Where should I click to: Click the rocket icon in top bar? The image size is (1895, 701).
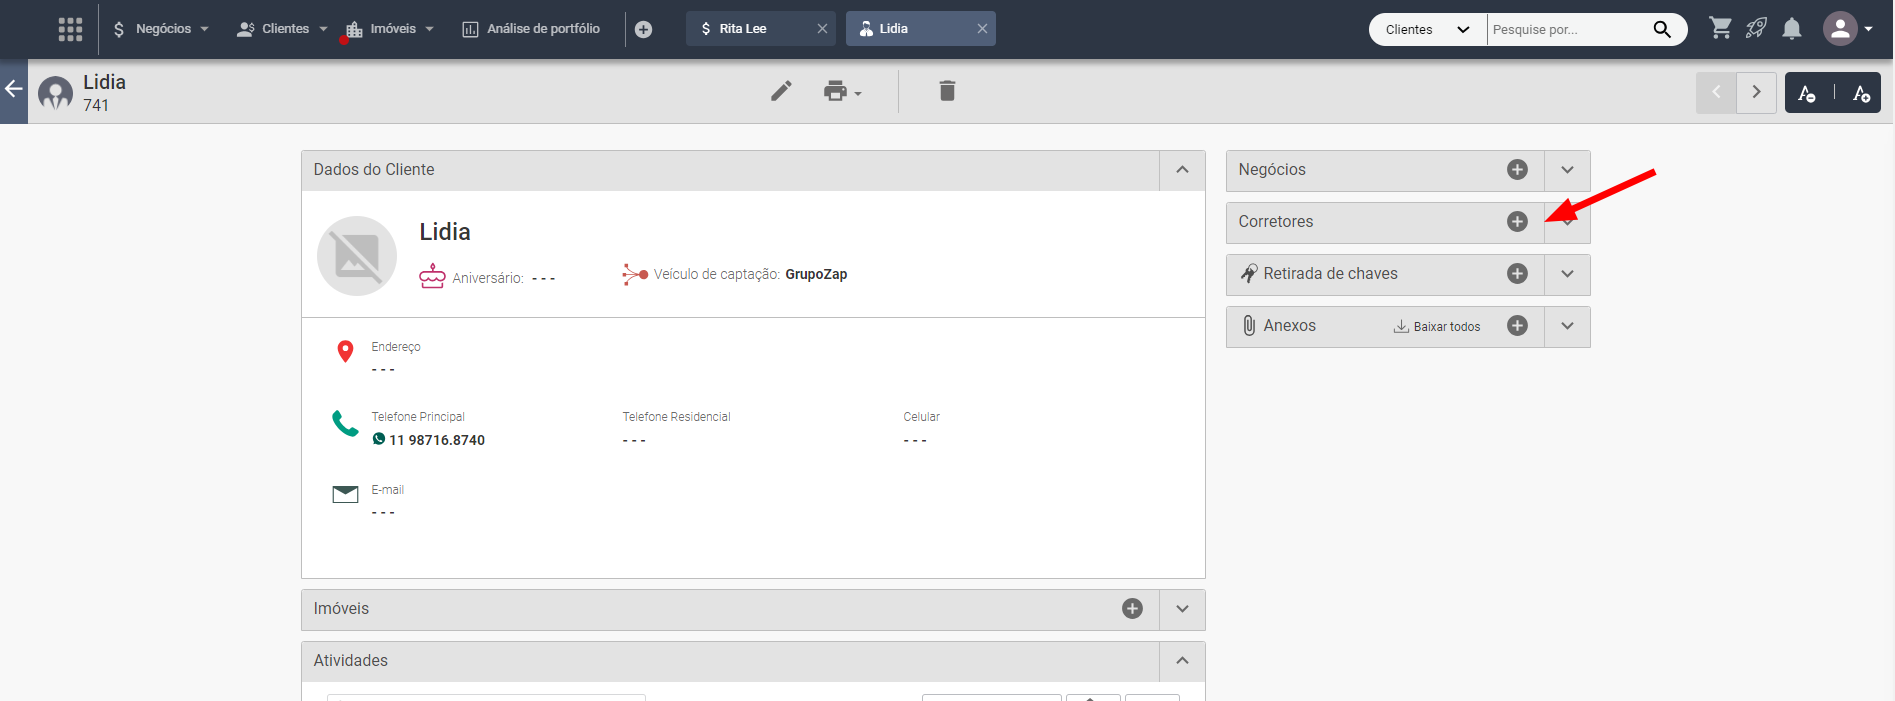click(x=1756, y=29)
